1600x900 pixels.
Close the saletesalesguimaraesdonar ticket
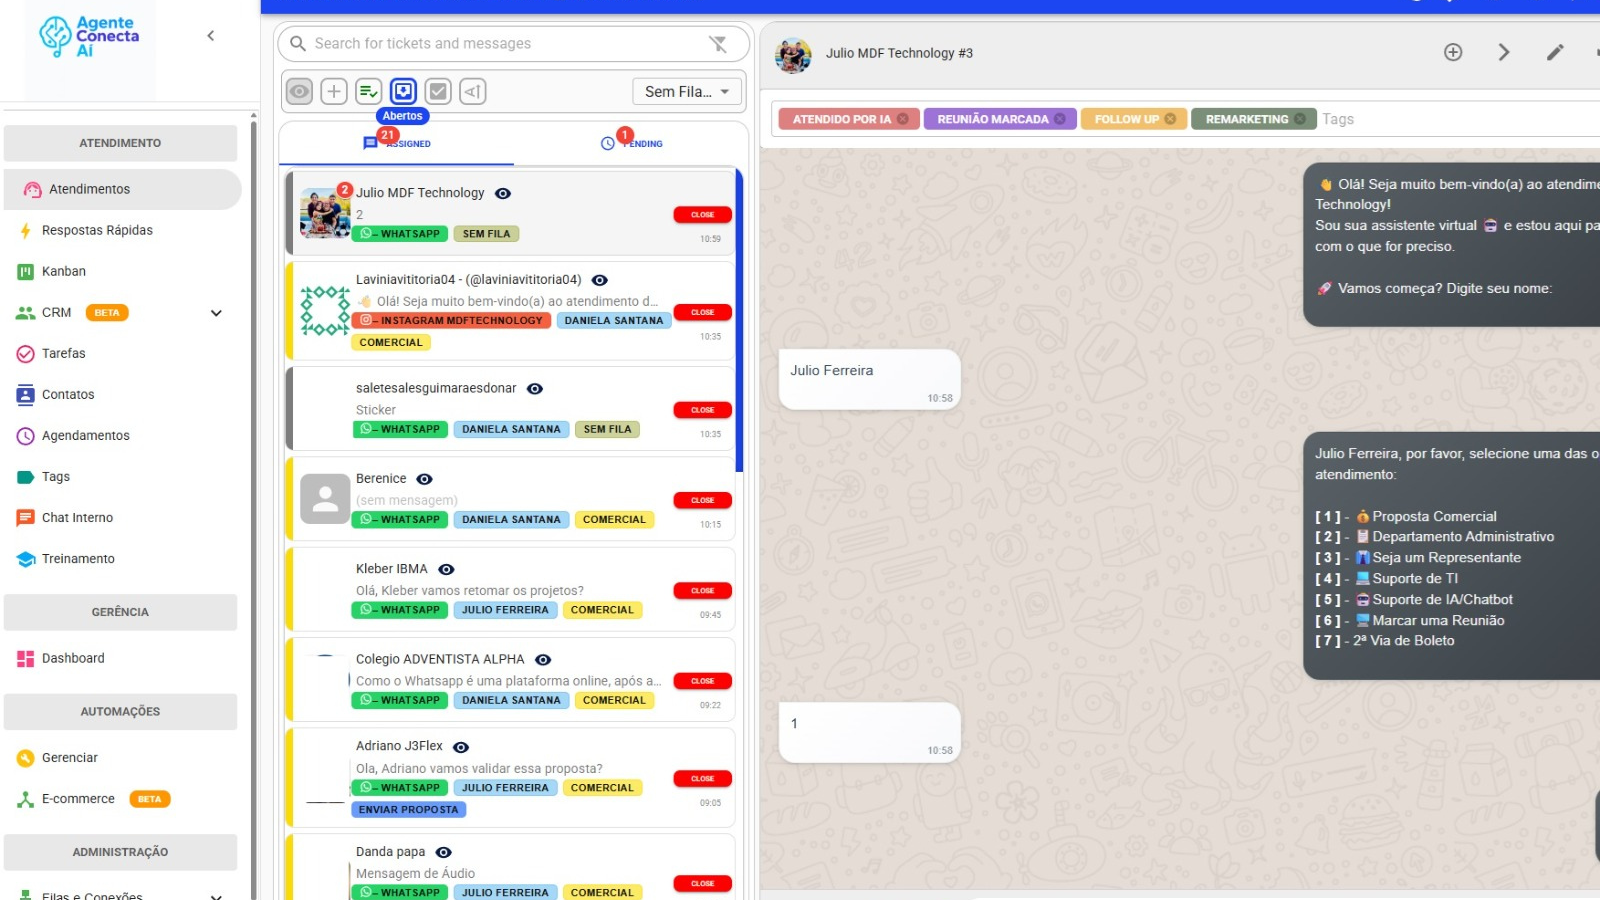tap(703, 410)
